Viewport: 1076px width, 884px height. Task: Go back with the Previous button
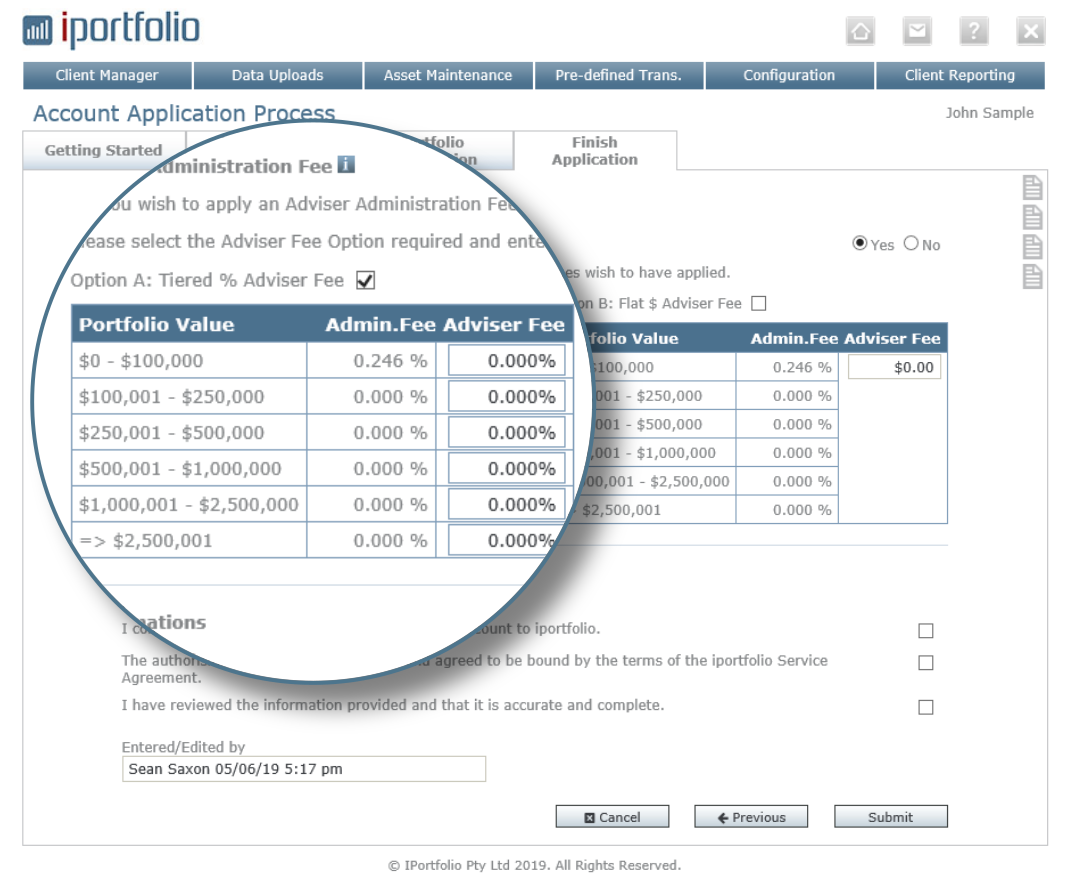point(751,817)
